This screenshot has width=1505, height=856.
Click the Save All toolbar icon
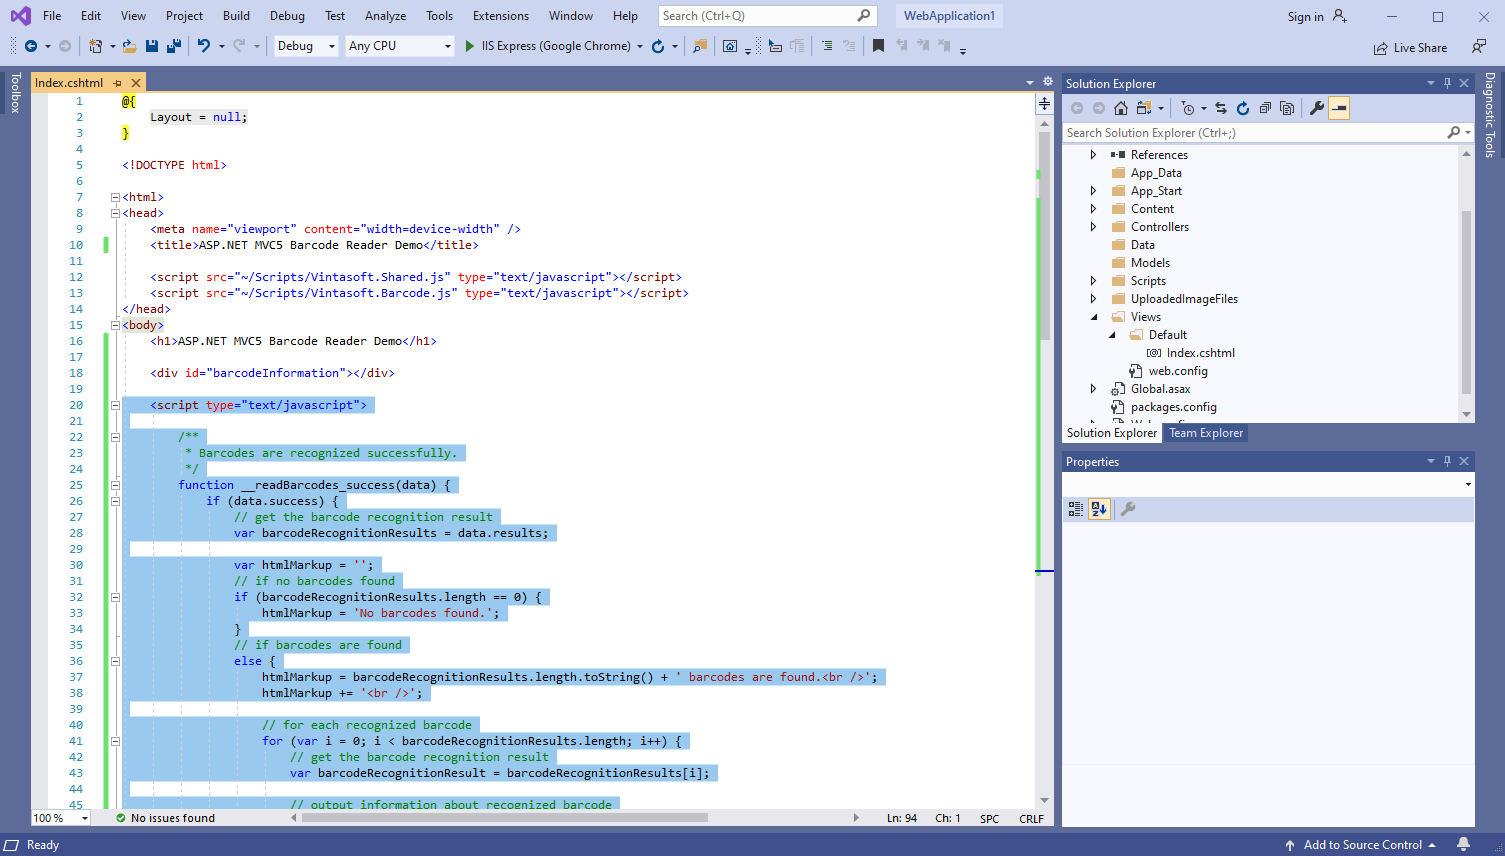coord(174,46)
